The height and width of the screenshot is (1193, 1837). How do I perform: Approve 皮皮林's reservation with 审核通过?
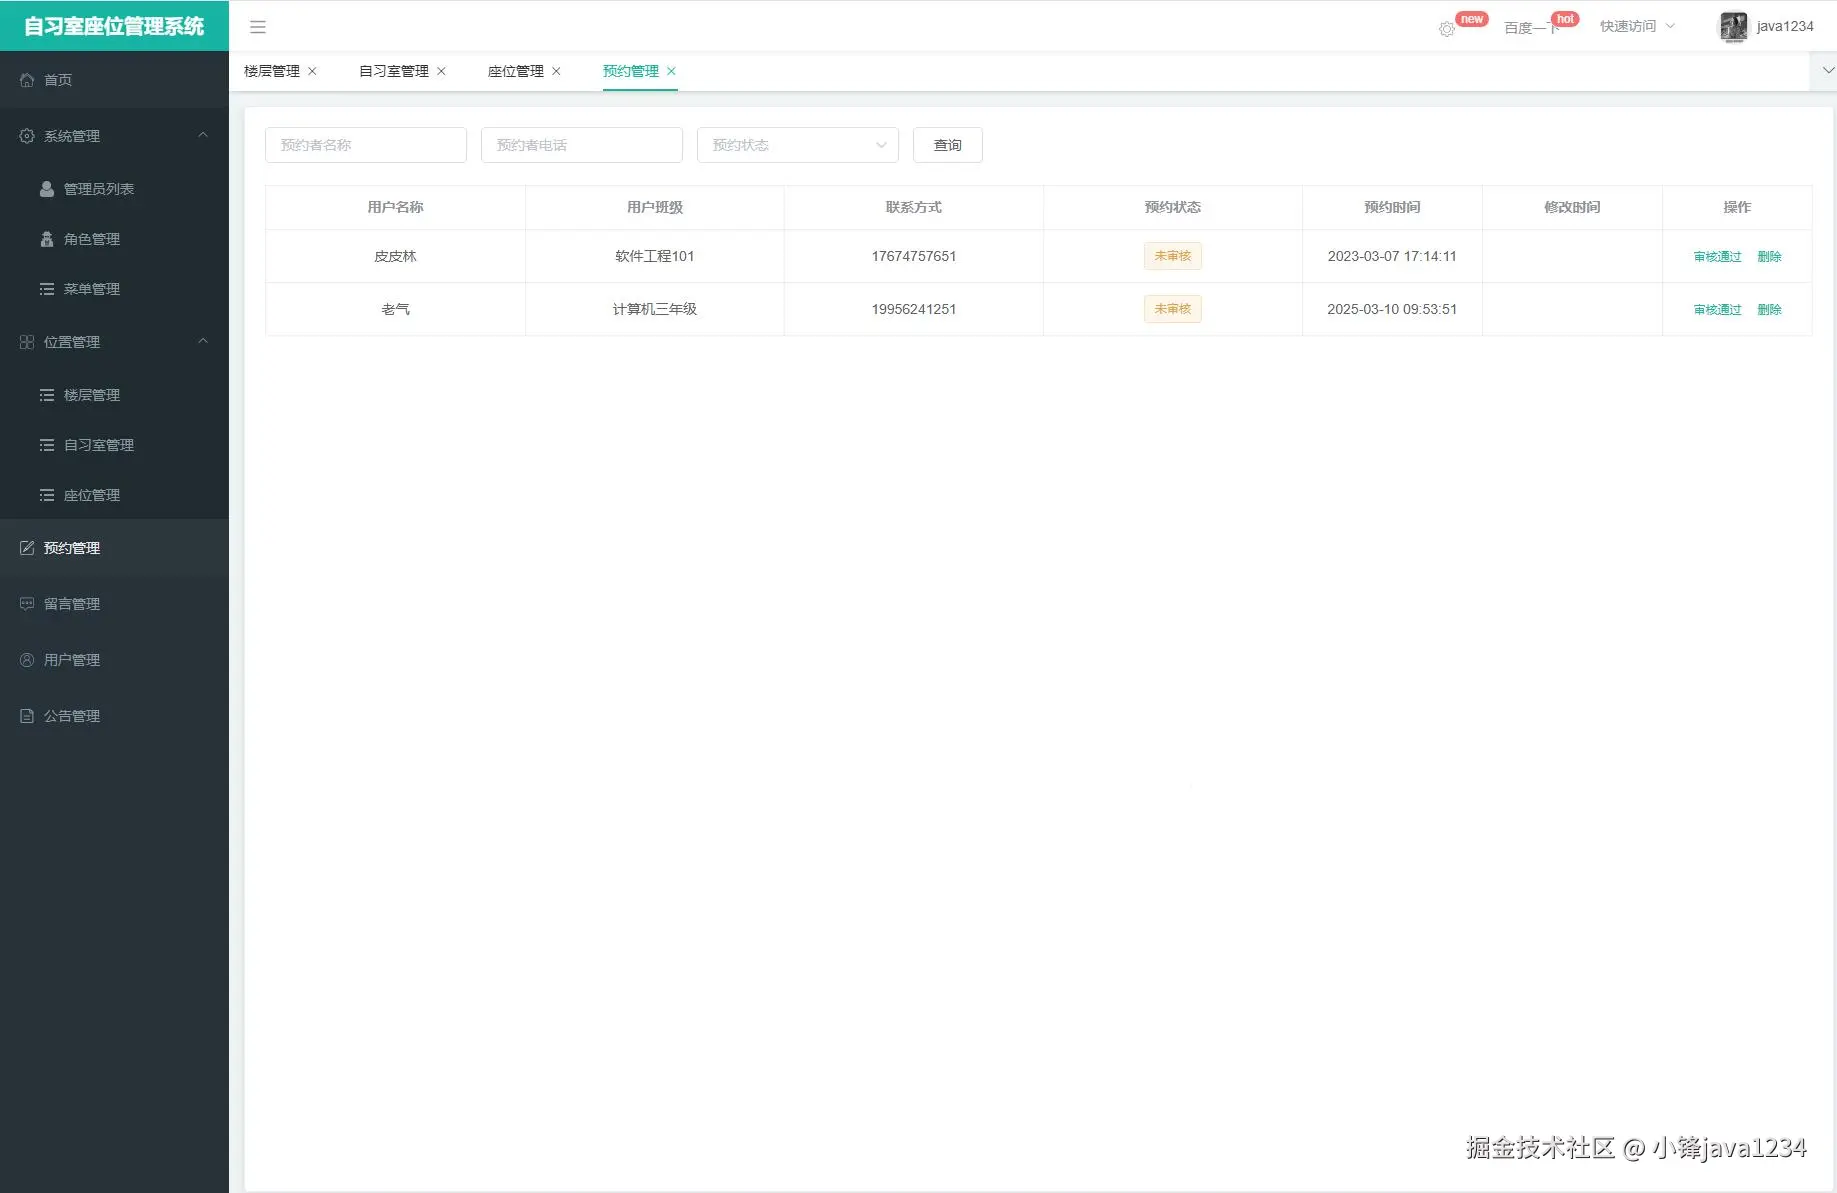1717,257
